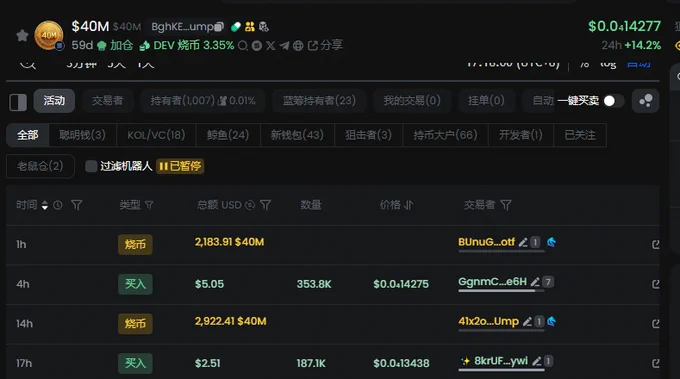This screenshot has height=379, width=680.
Task: Toggle the 价格 column swap icon
Action: pyautogui.click(x=409, y=205)
